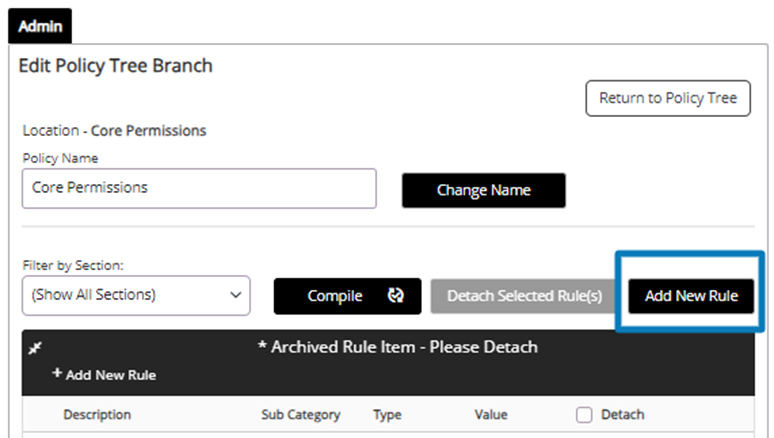Viewport: 774px width, 438px height.
Task: Select the Type column header
Action: click(387, 414)
